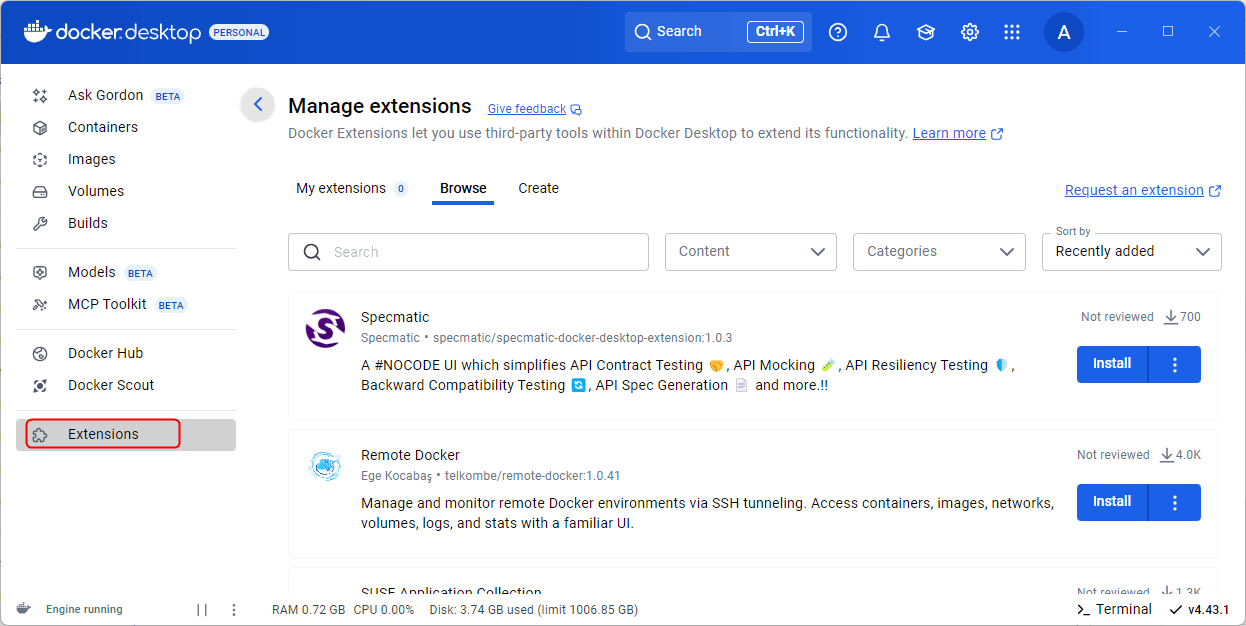Viewport: 1246px width, 626px height.
Task: Open the Content filter dropdown
Action: point(750,251)
